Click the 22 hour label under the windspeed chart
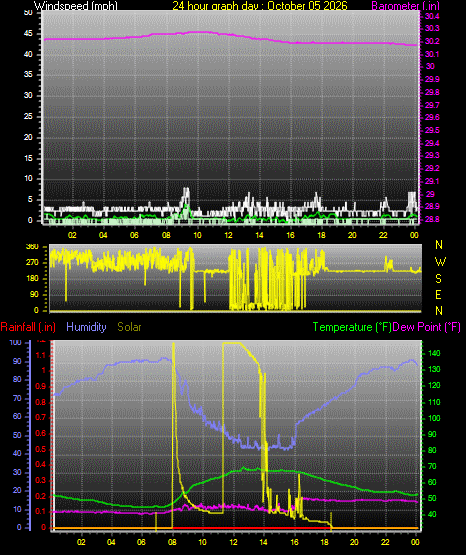 383,235
